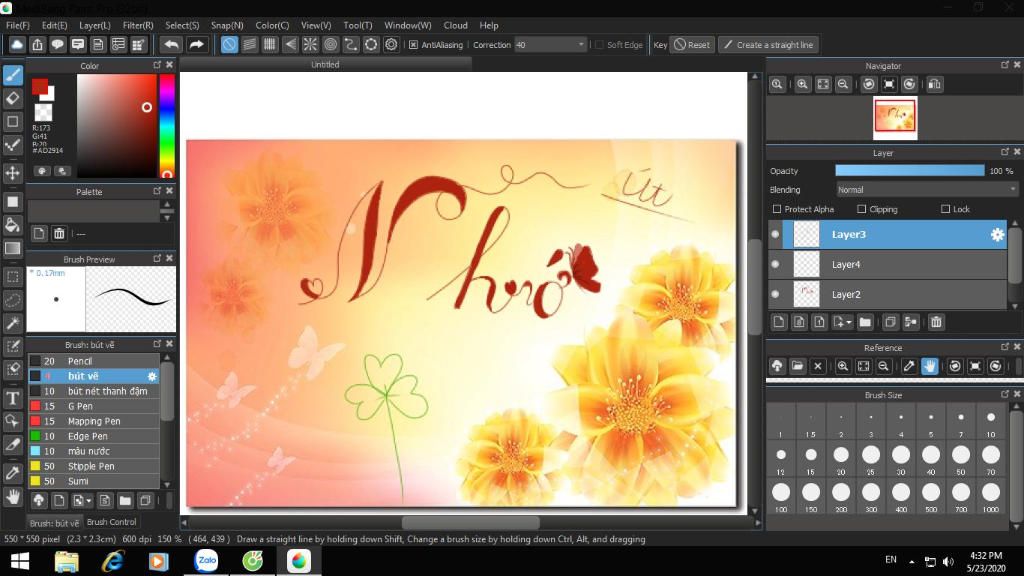Delete the layer with the trash icon
The image size is (1024, 576).
point(936,322)
